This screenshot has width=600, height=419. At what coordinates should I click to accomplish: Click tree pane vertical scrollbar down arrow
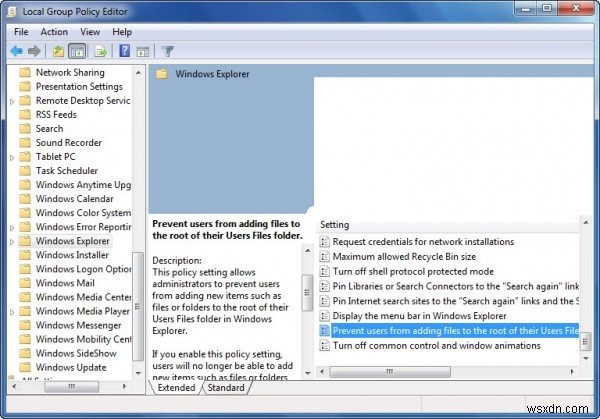(139, 373)
